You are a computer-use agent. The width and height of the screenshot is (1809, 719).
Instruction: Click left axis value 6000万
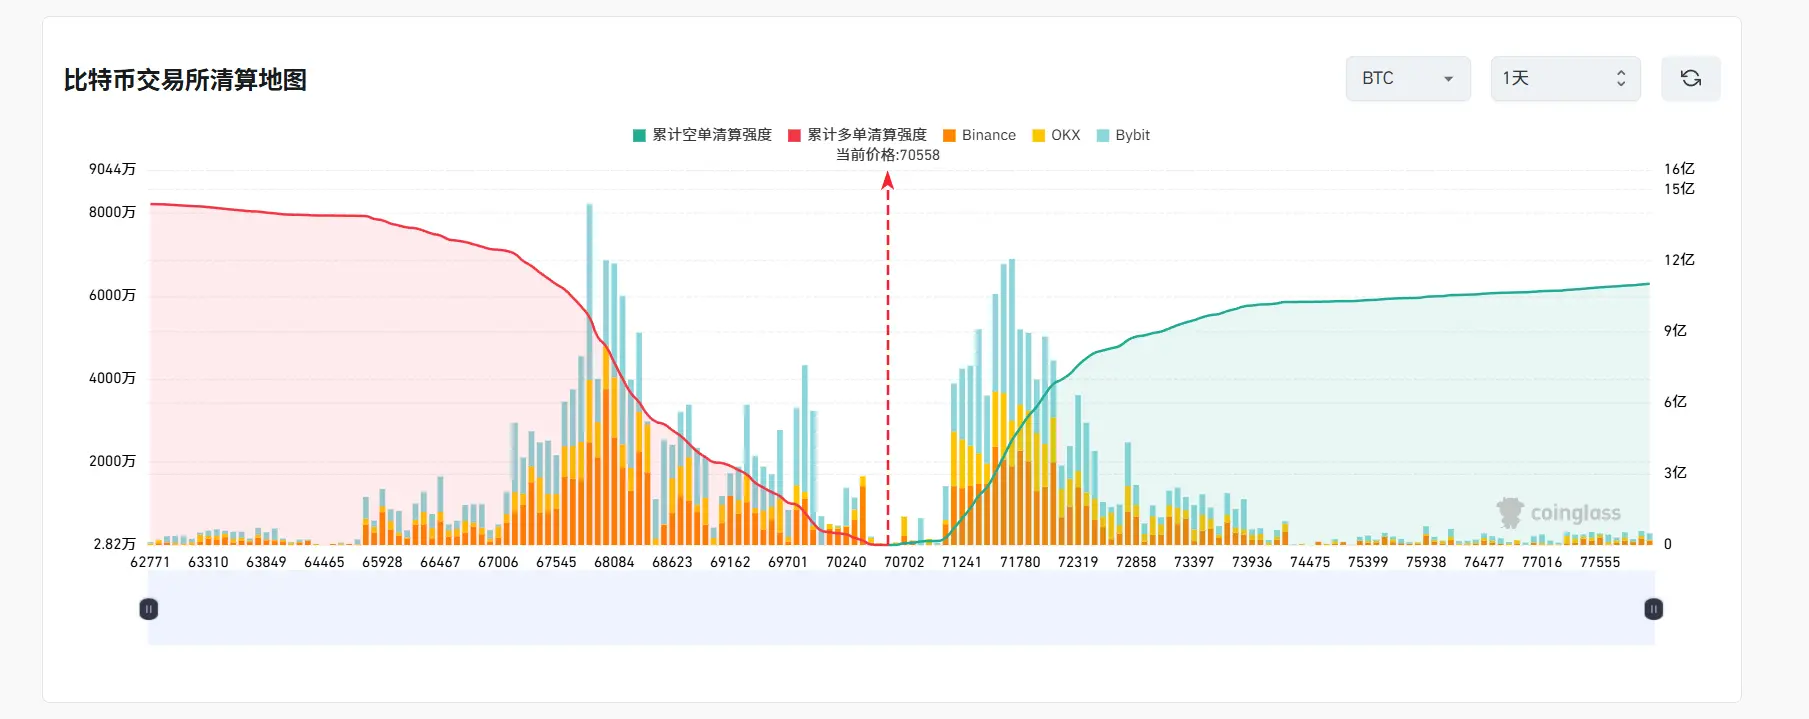pos(112,295)
